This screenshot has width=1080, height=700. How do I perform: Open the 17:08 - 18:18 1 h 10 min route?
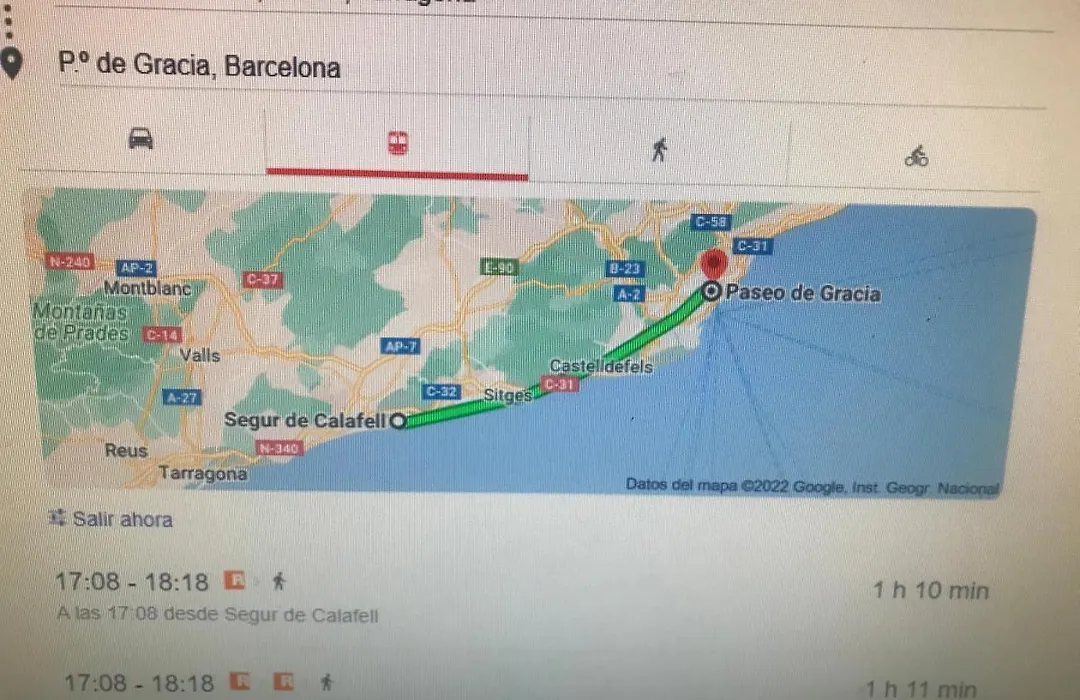(523, 597)
